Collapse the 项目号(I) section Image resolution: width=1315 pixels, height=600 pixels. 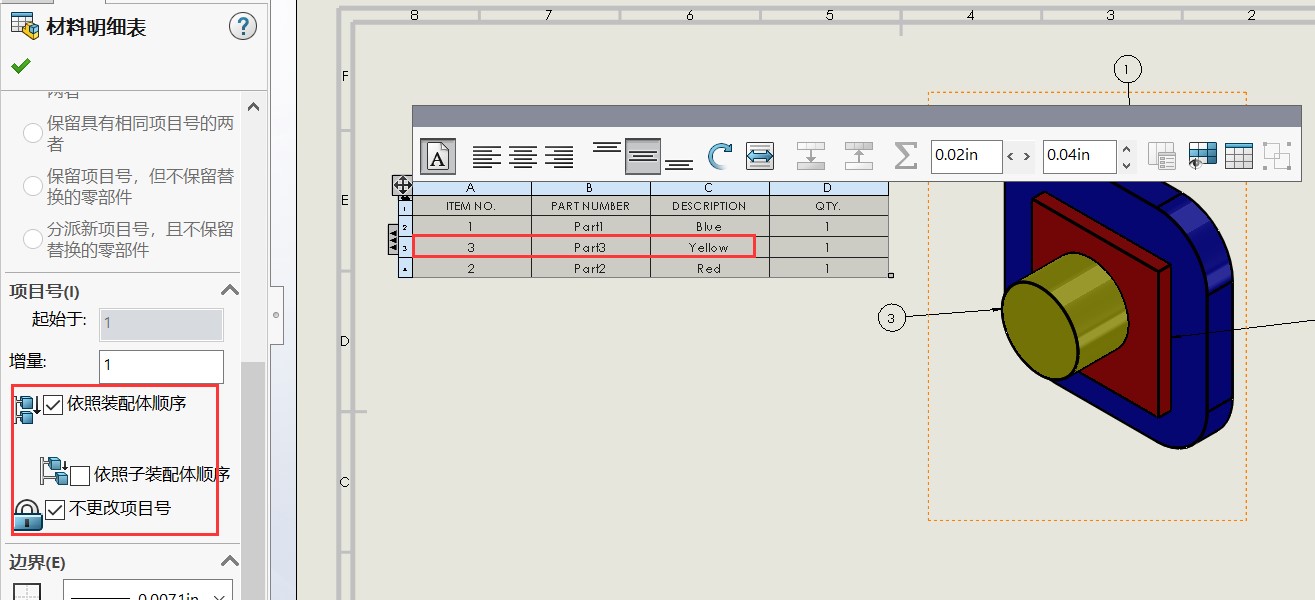point(229,291)
